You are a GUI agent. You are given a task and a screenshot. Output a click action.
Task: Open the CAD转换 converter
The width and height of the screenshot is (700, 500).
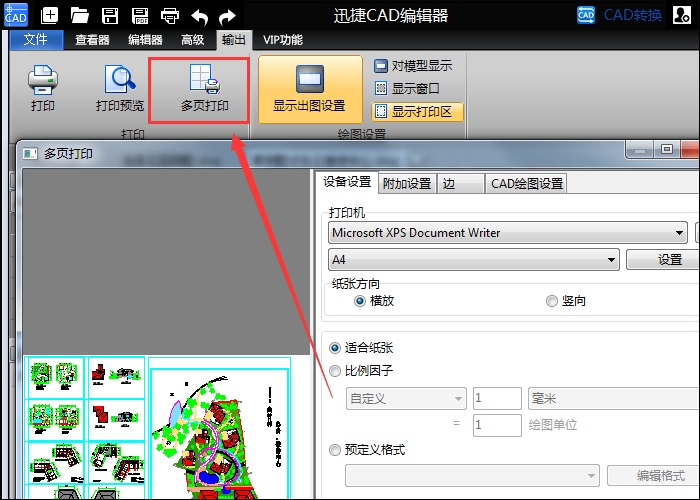[x=619, y=15]
